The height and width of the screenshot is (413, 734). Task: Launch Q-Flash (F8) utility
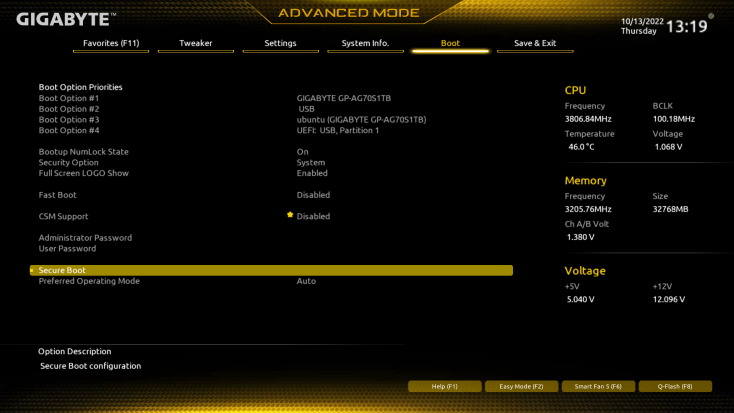[x=675, y=386]
